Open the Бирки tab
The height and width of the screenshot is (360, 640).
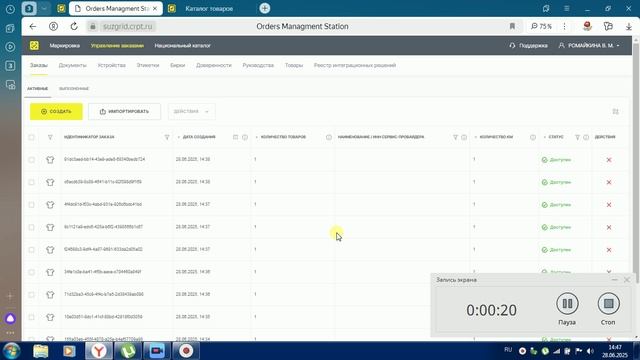click(178, 65)
